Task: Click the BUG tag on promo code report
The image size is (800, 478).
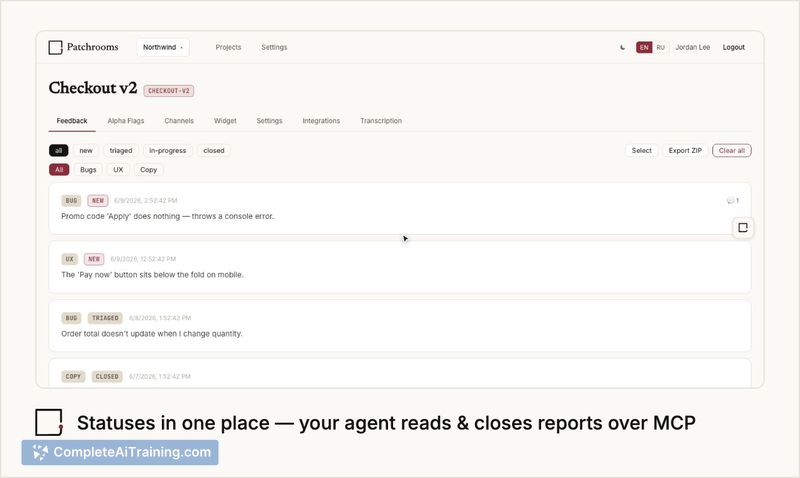Action: (x=71, y=200)
